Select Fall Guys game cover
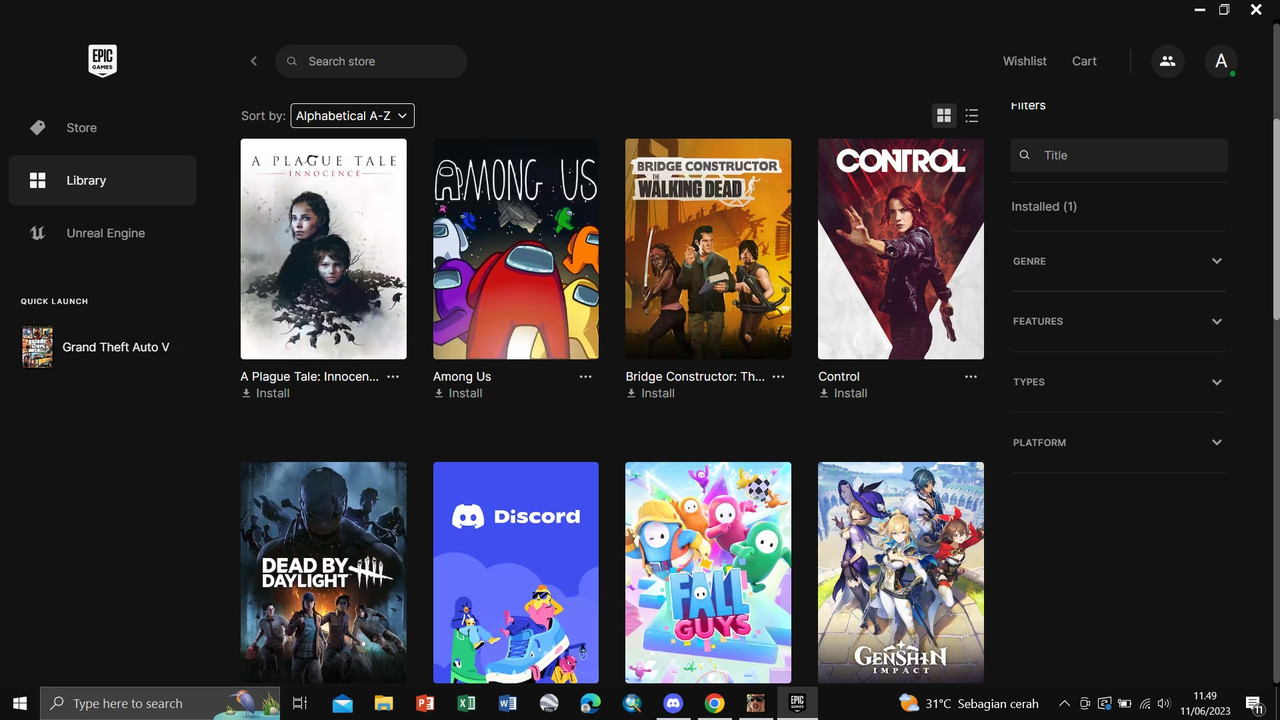1280x720 pixels. [708, 572]
